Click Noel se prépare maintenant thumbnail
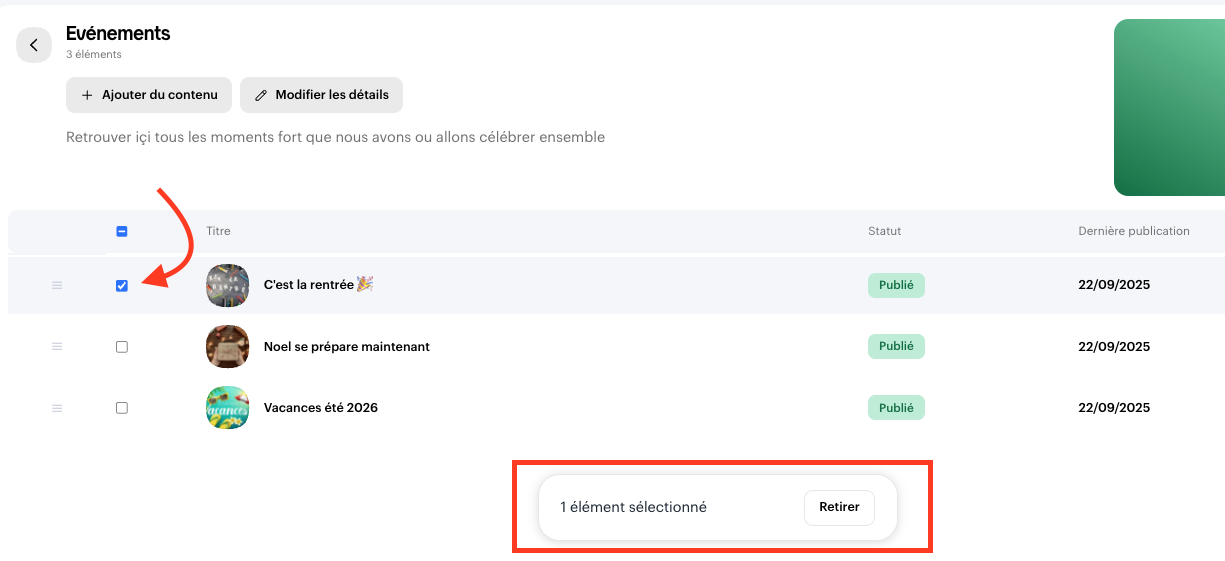The image size is (1225, 561). 227,347
